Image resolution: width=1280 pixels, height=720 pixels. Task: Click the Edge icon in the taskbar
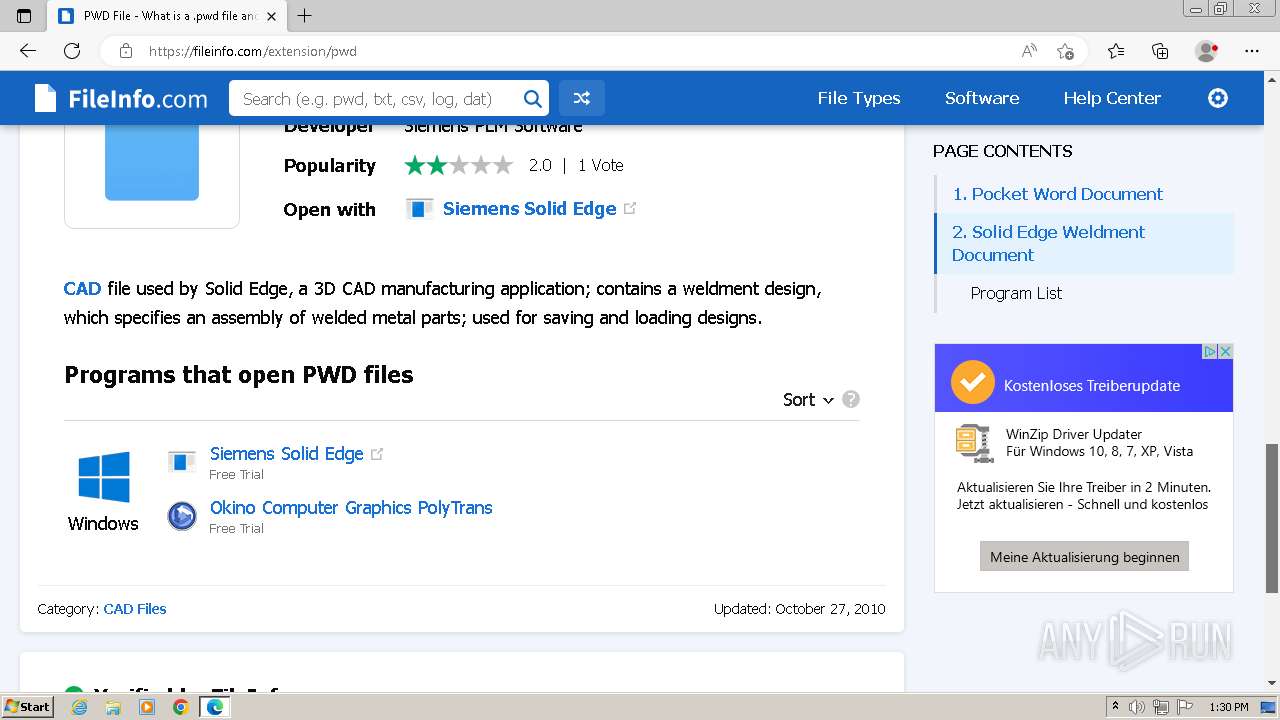[214, 707]
